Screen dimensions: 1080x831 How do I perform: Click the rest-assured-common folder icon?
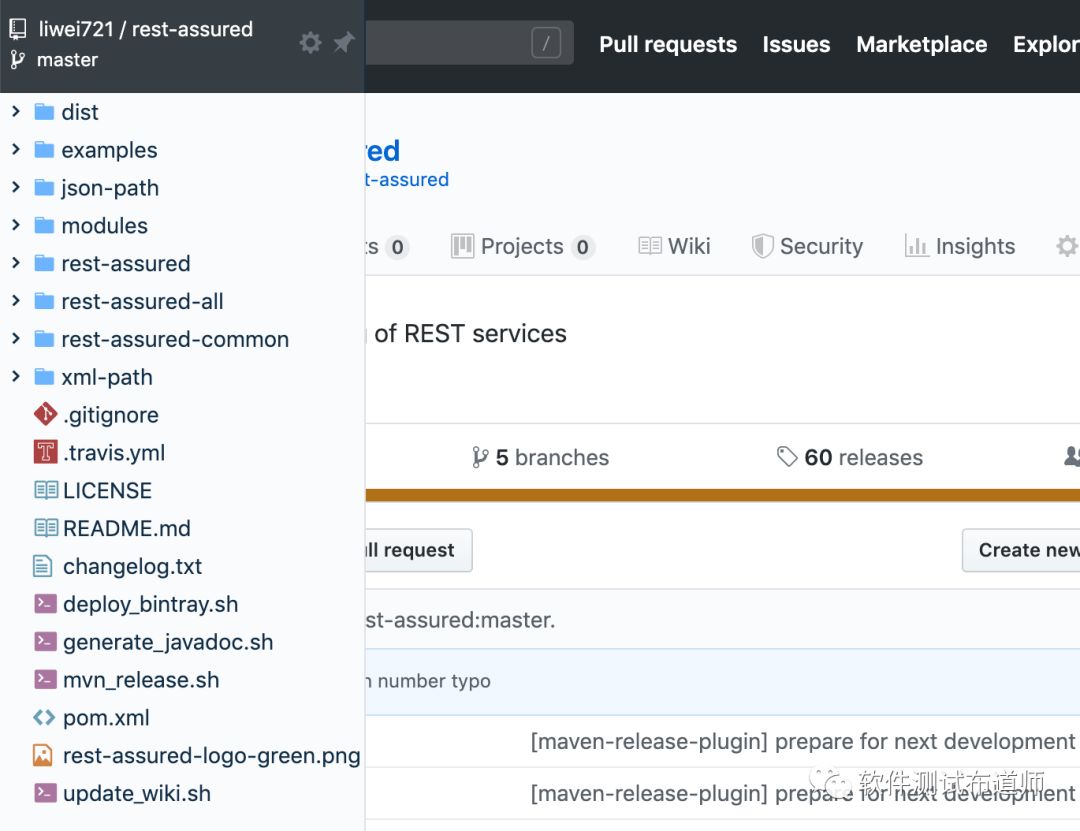coord(44,339)
